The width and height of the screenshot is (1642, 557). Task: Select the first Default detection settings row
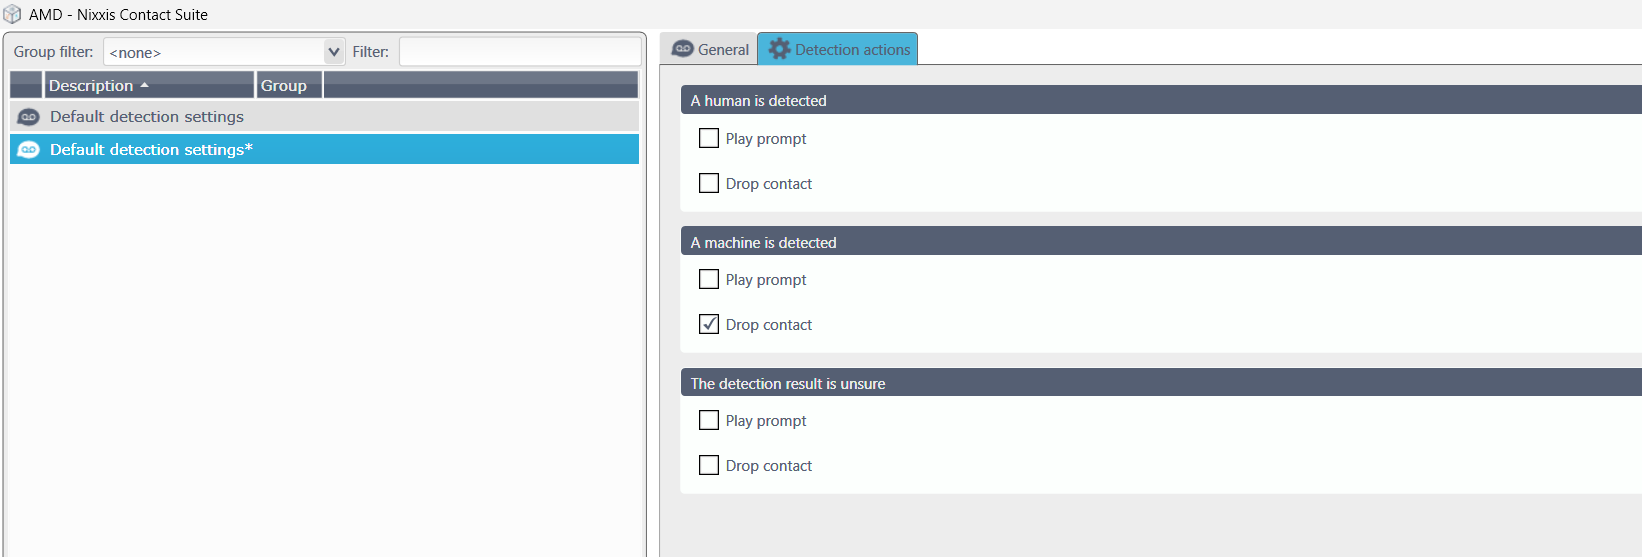click(324, 117)
